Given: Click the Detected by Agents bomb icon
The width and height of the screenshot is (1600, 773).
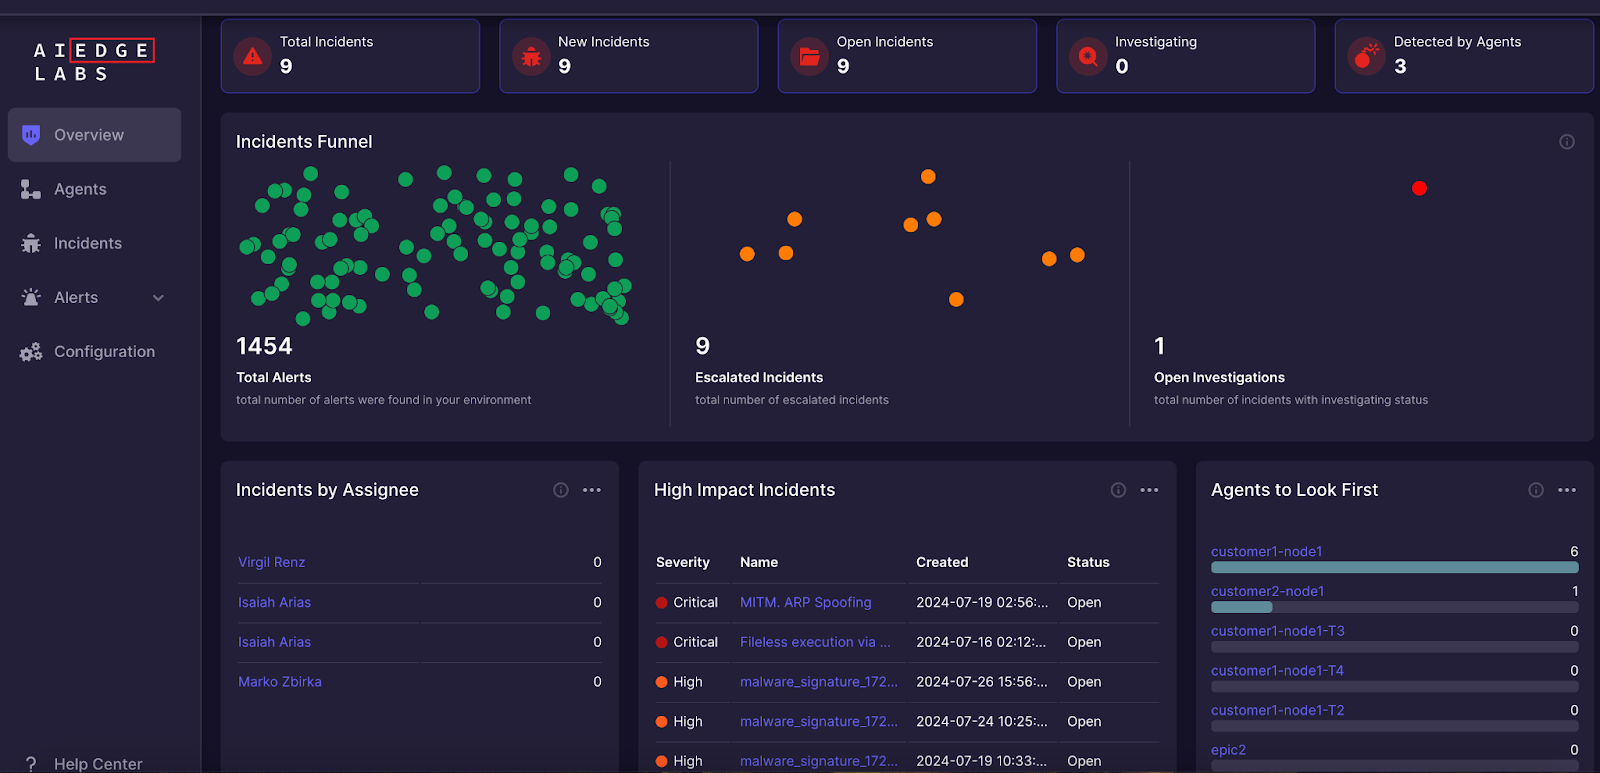Looking at the screenshot, I should click(1366, 57).
